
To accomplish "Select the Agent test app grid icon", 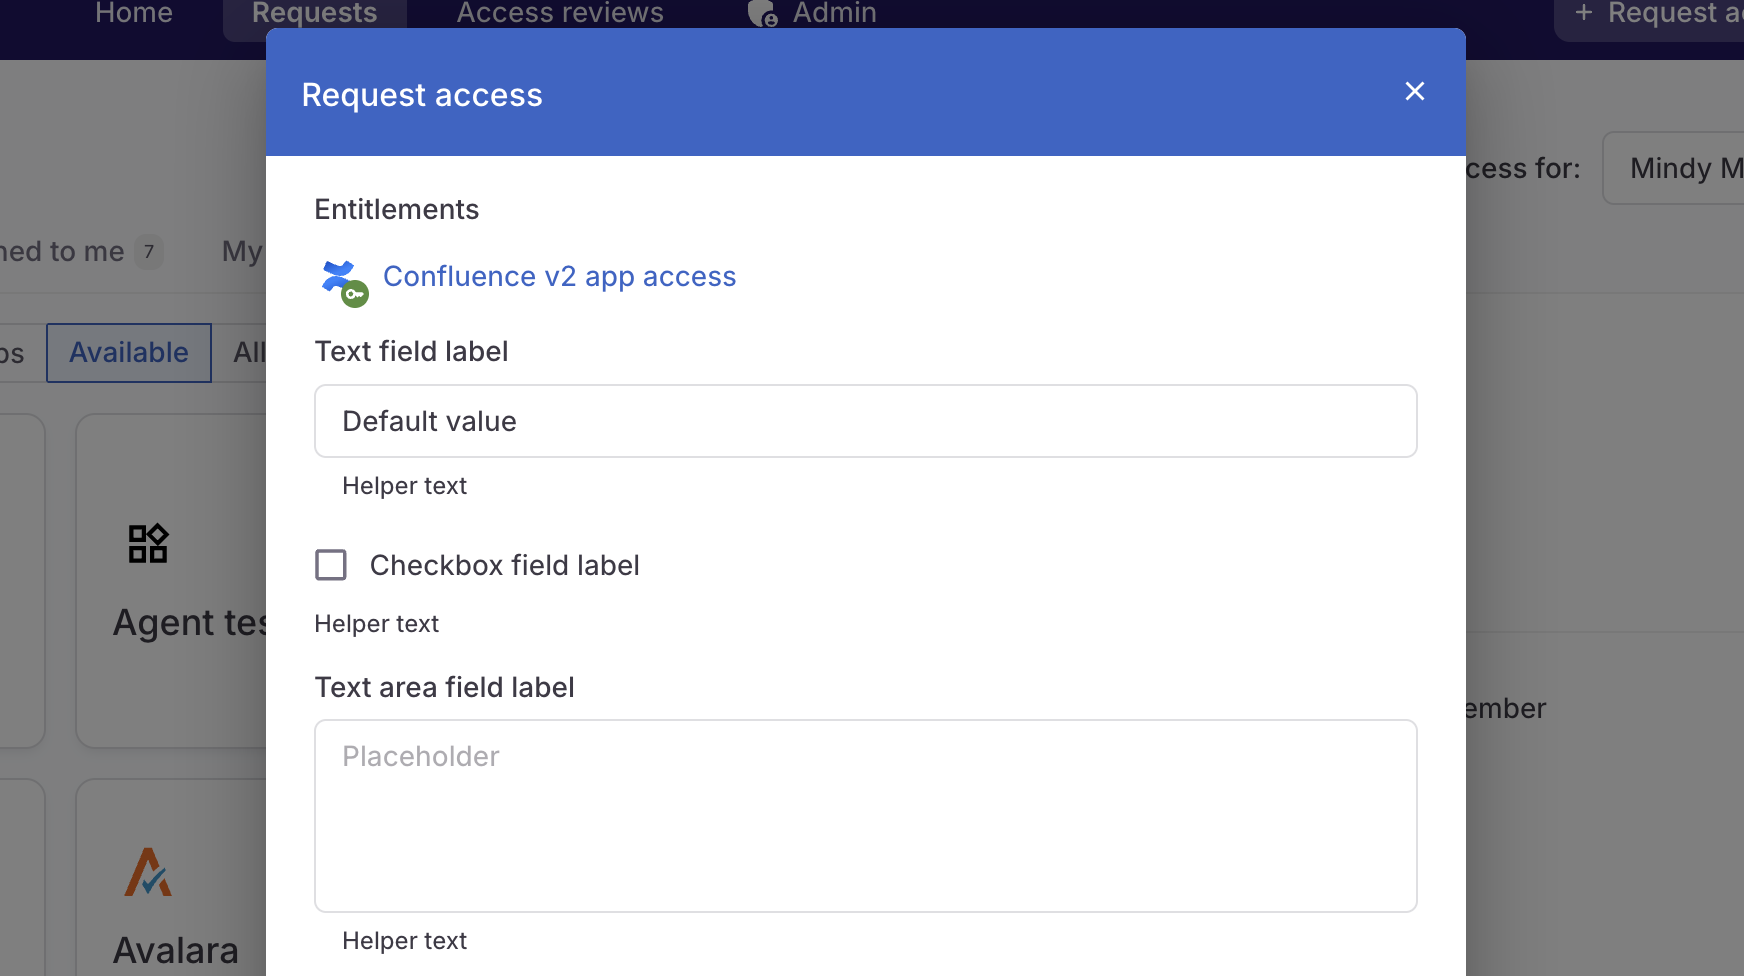I will (147, 543).
